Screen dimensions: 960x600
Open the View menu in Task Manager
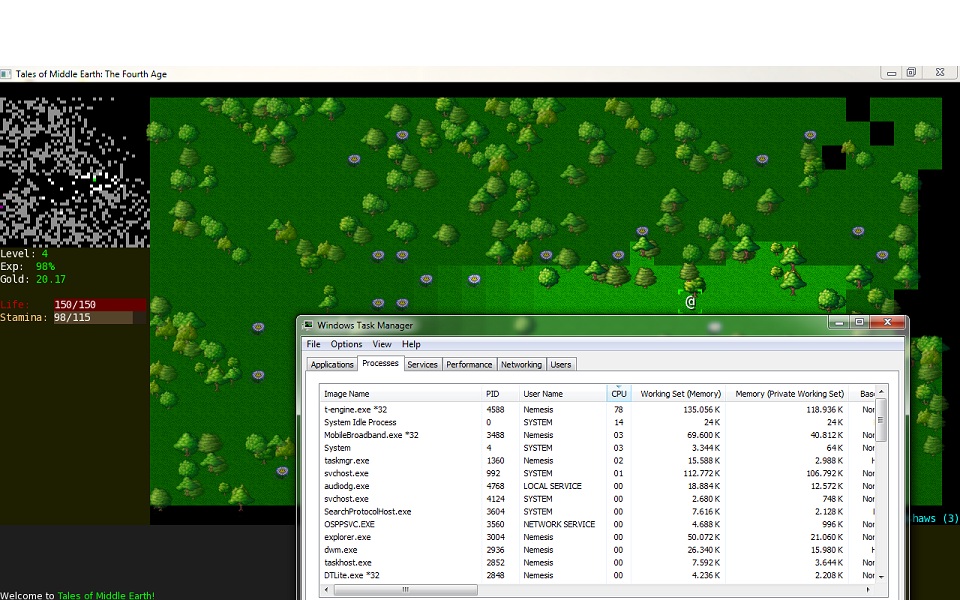381,344
